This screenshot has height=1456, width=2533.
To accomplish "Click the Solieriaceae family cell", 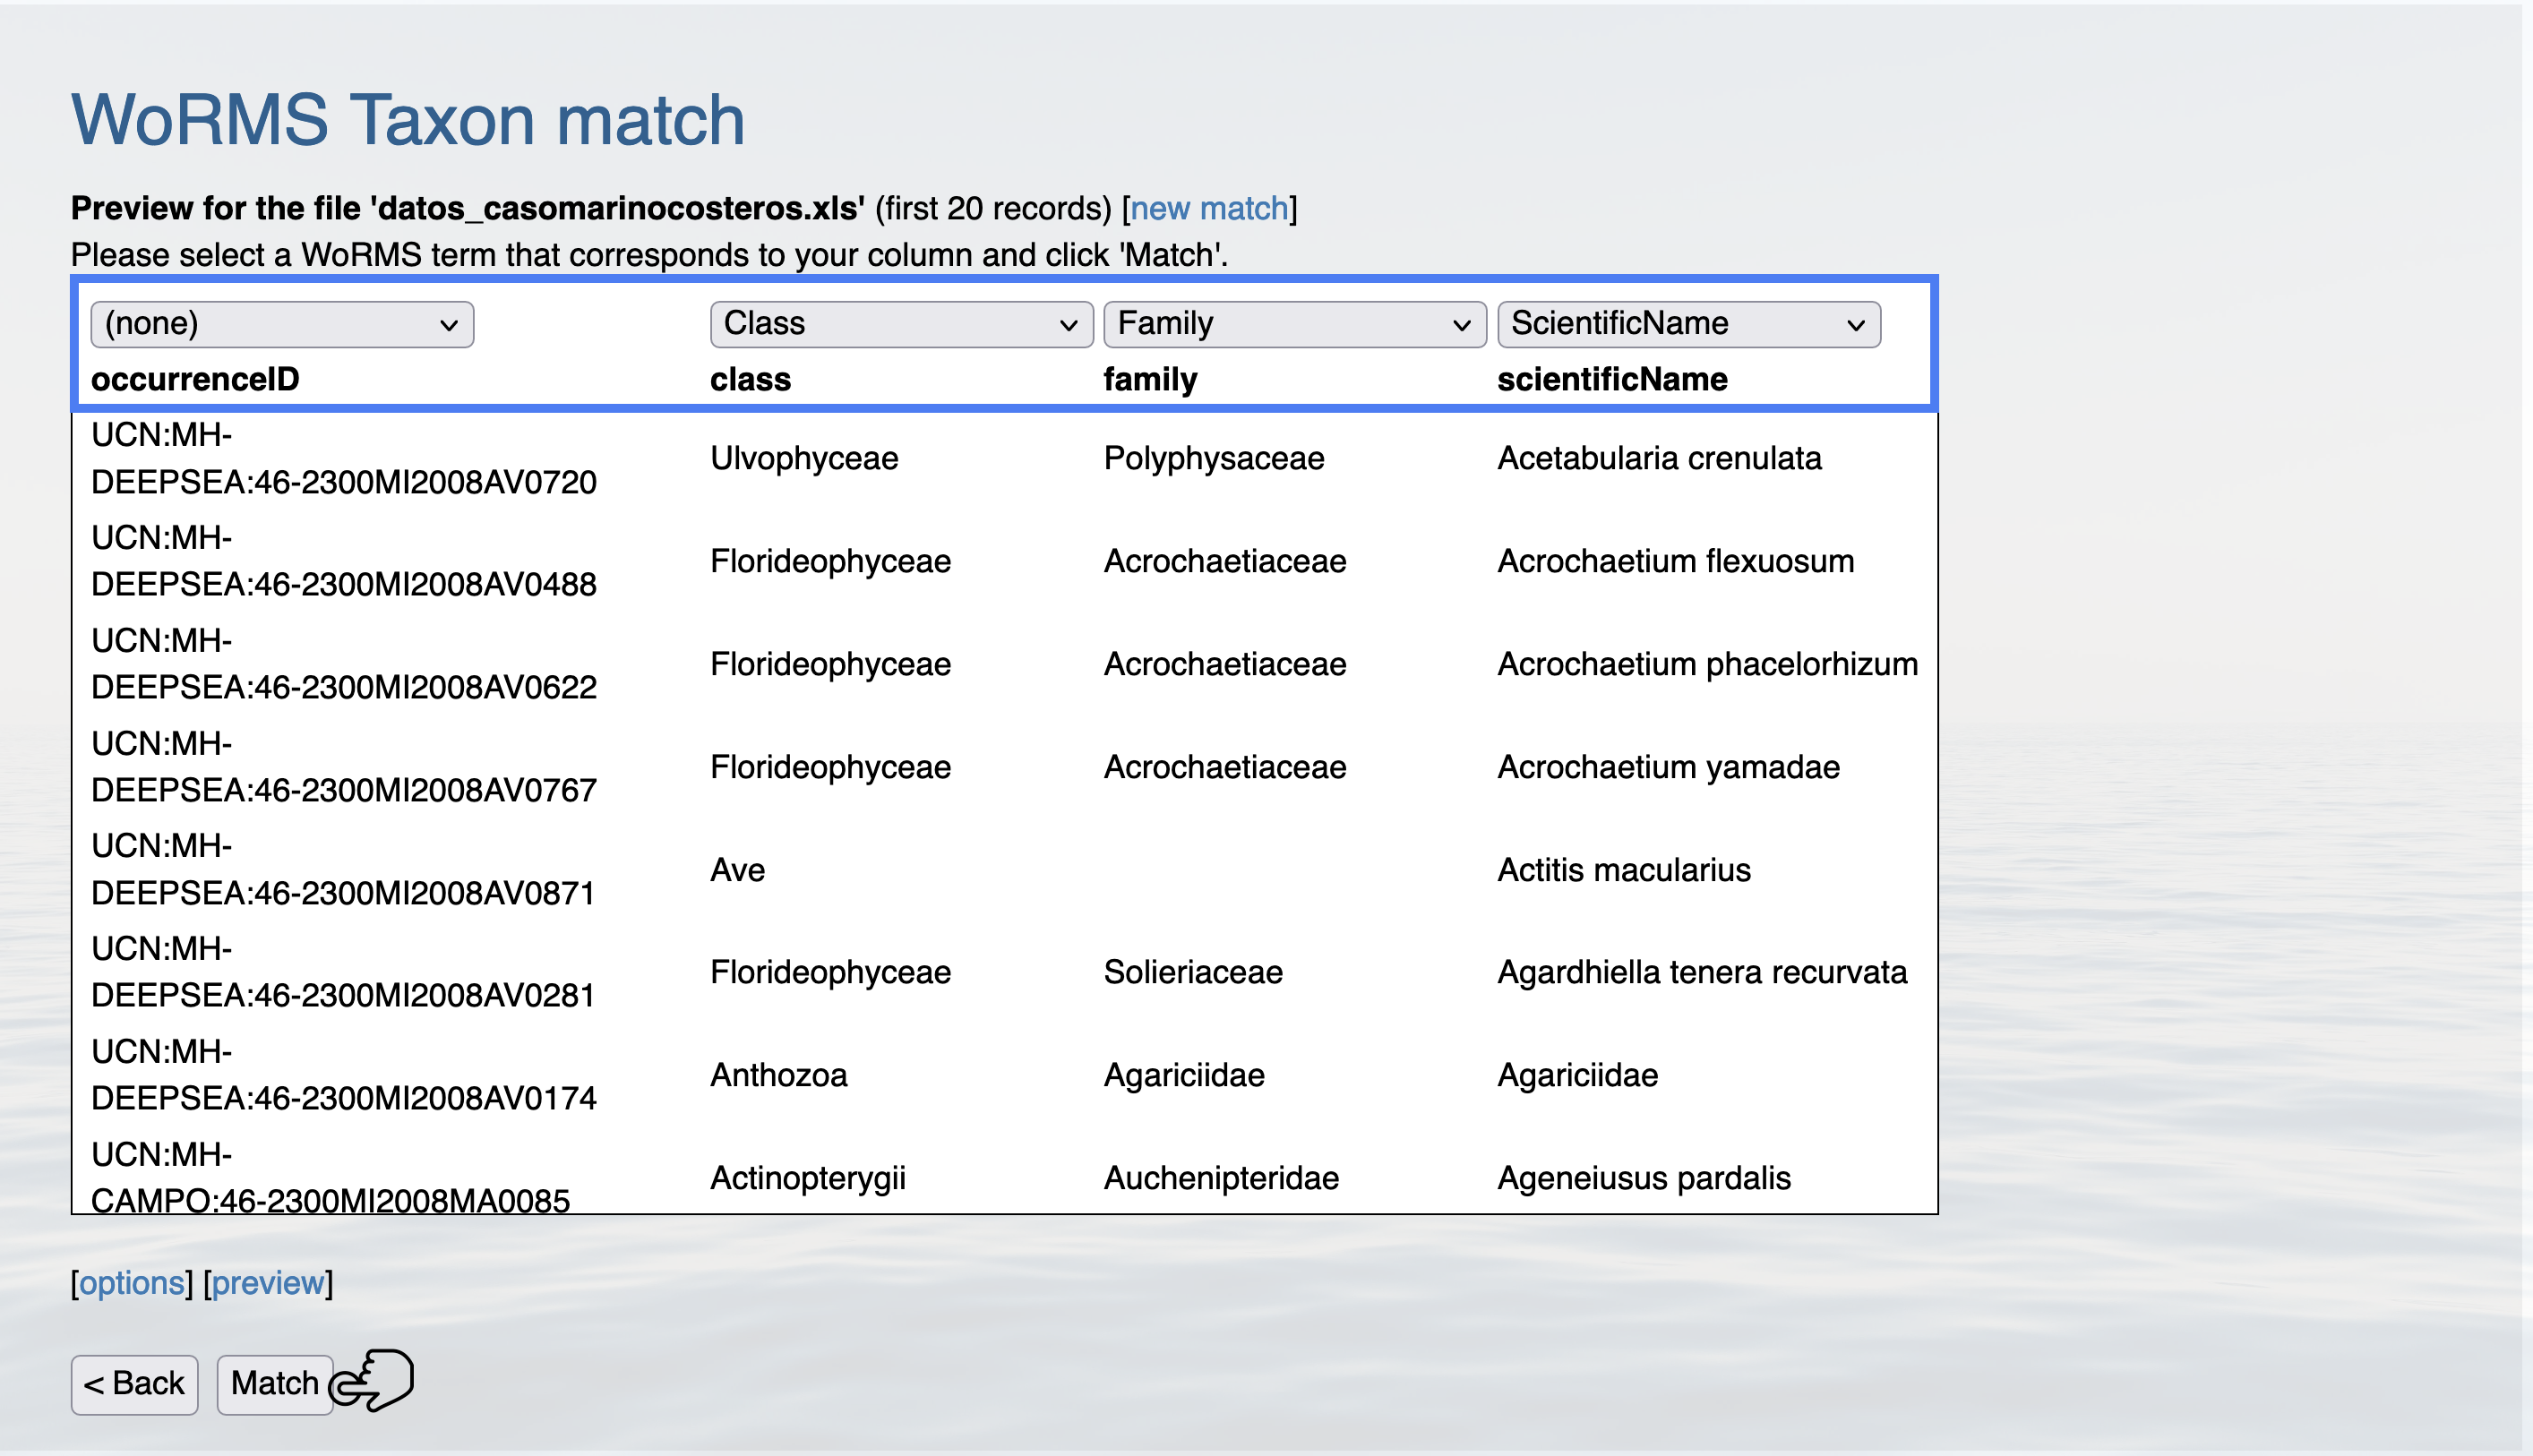I will 1192,972.
